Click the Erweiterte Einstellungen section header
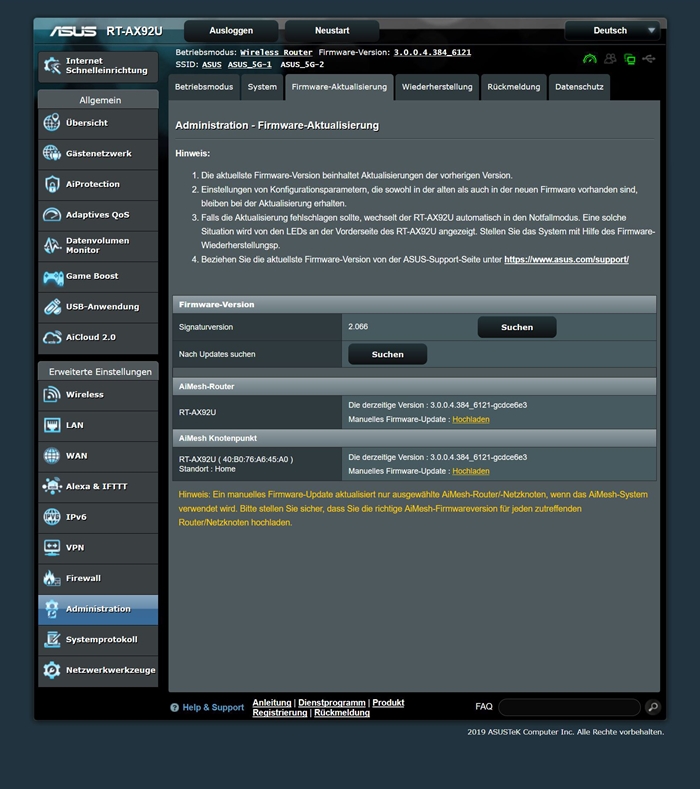This screenshot has height=789, width=700. [x=98, y=371]
